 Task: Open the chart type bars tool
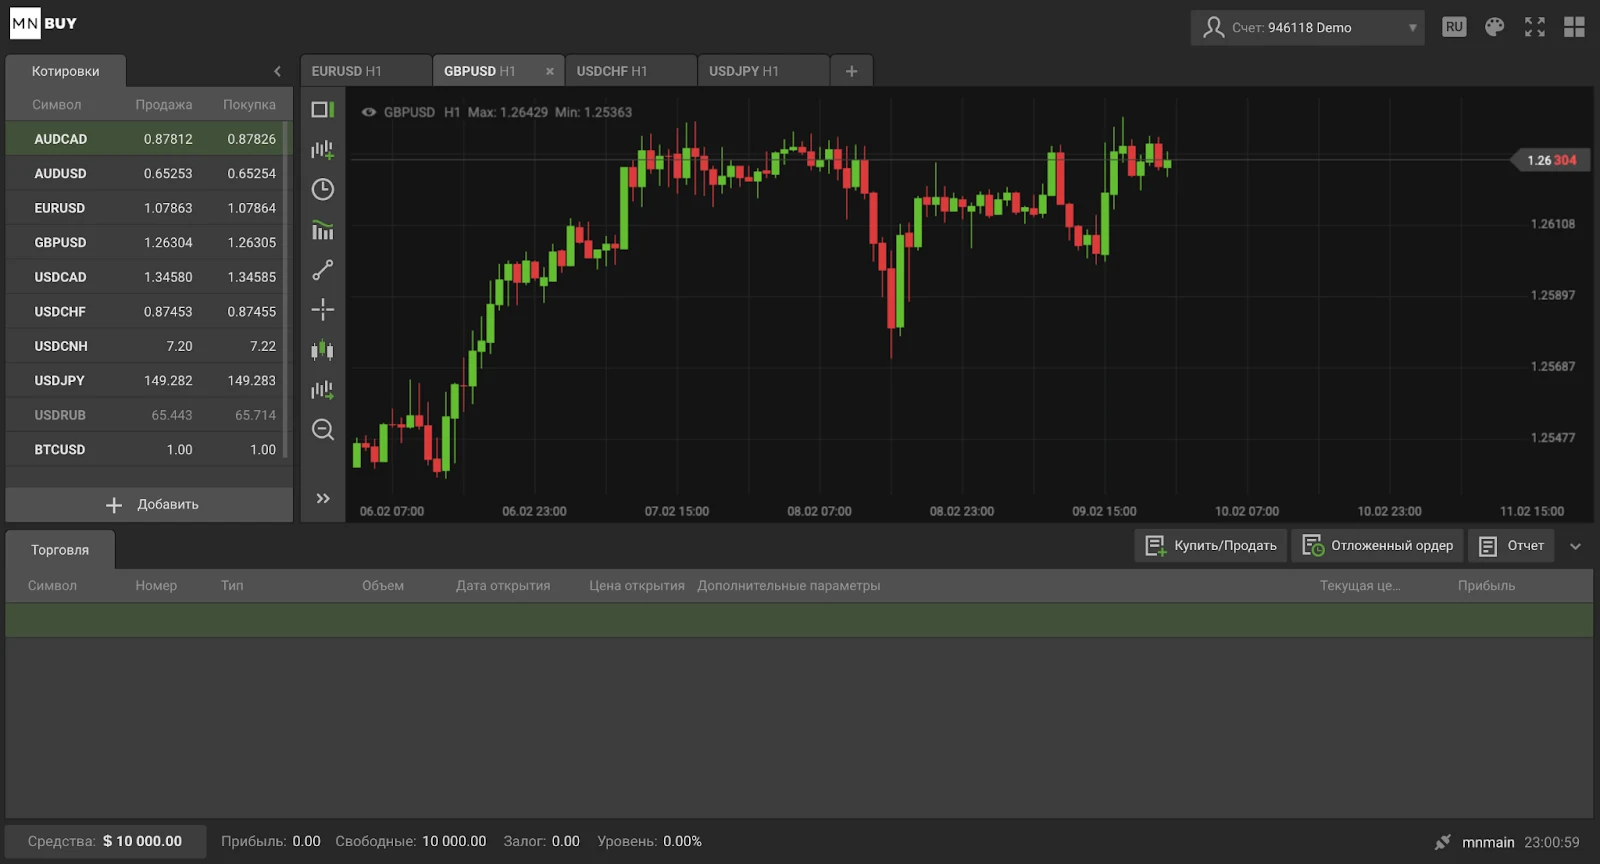[322, 150]
